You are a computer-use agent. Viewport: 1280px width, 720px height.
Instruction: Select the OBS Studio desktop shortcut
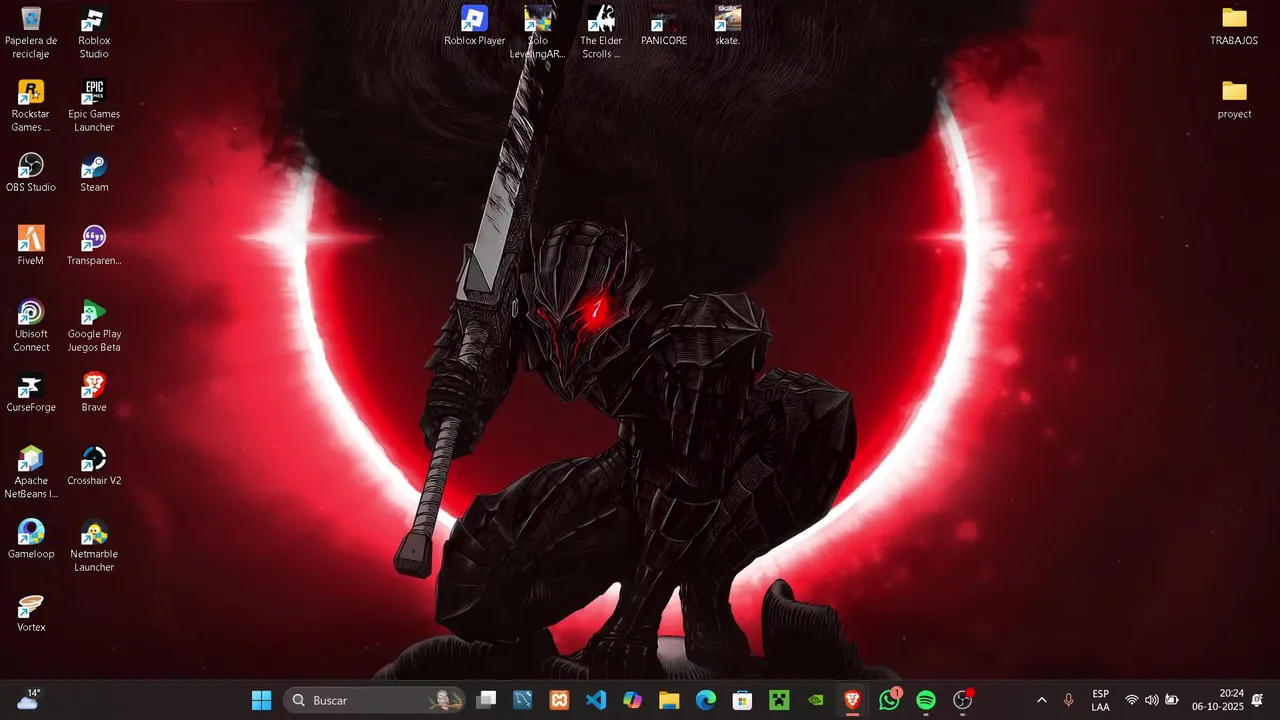[31, 172]
